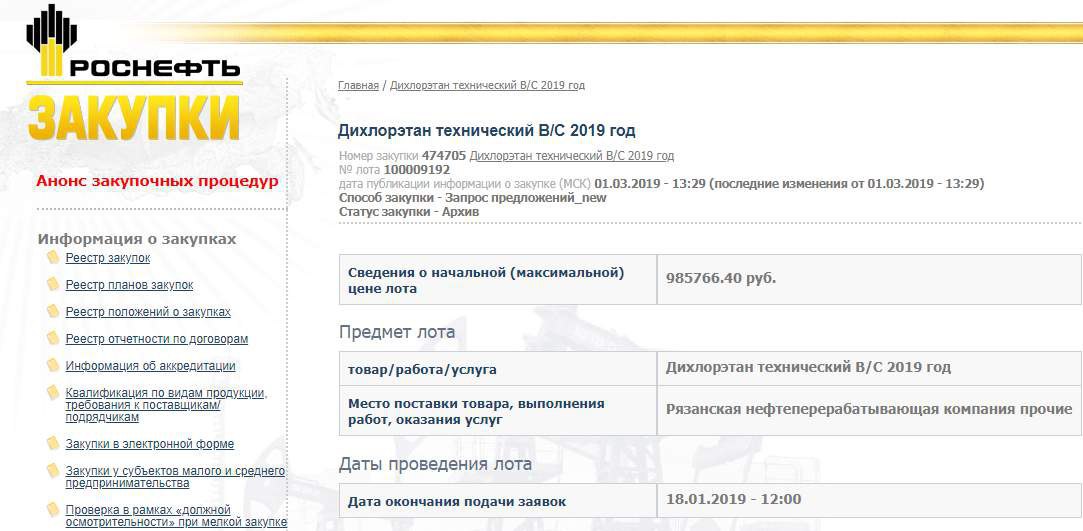Open Квалификация по видам продукции link
This screenshot has height=531, width=1083.
pos(166,405)
